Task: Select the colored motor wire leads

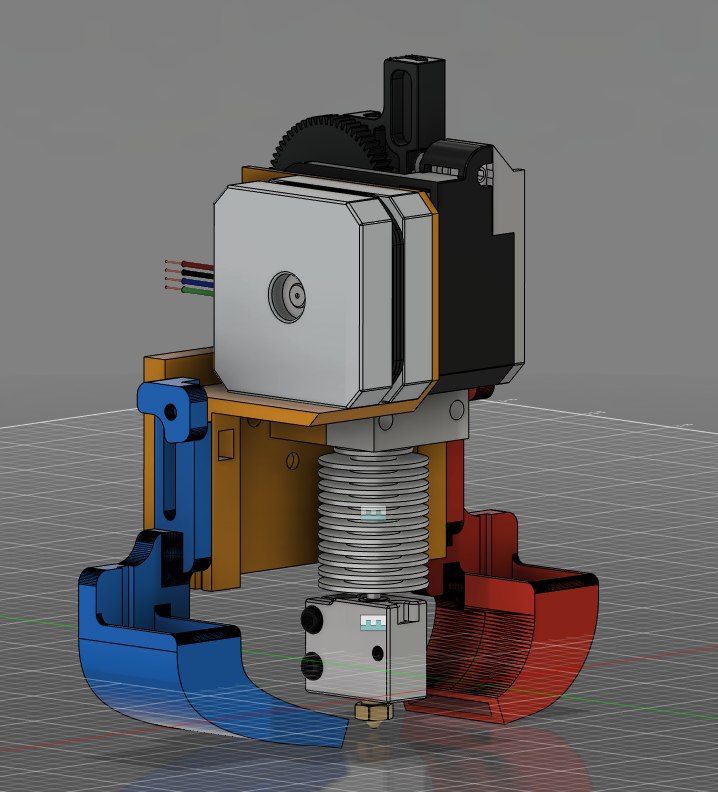Action: (x=189, y=277)
